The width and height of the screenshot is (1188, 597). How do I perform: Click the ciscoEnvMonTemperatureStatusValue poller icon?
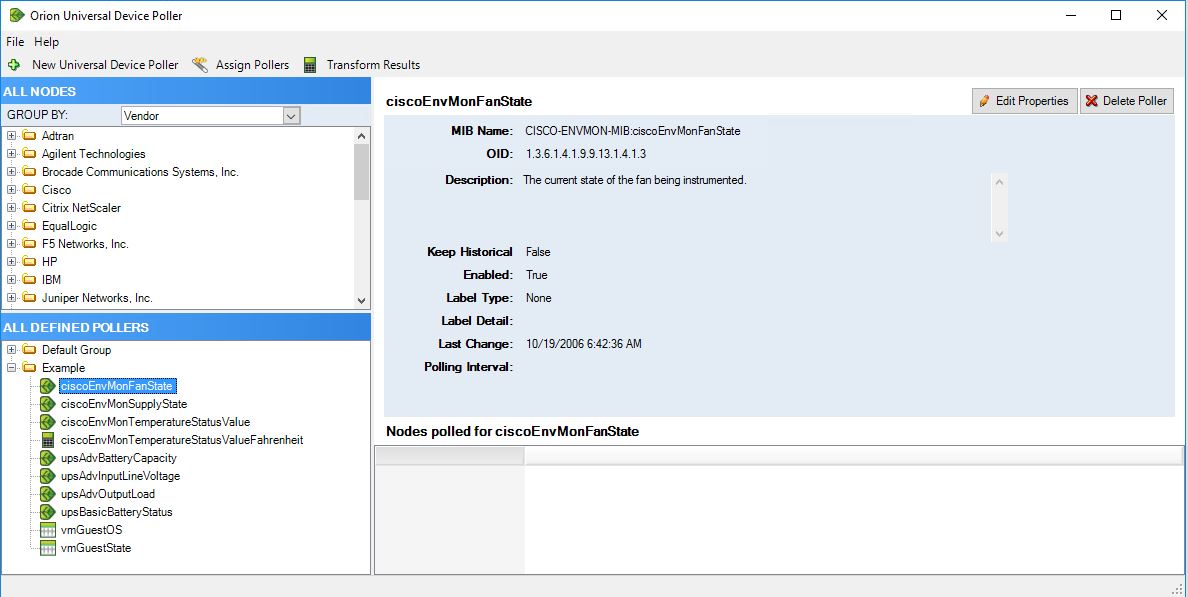(47, 421)
